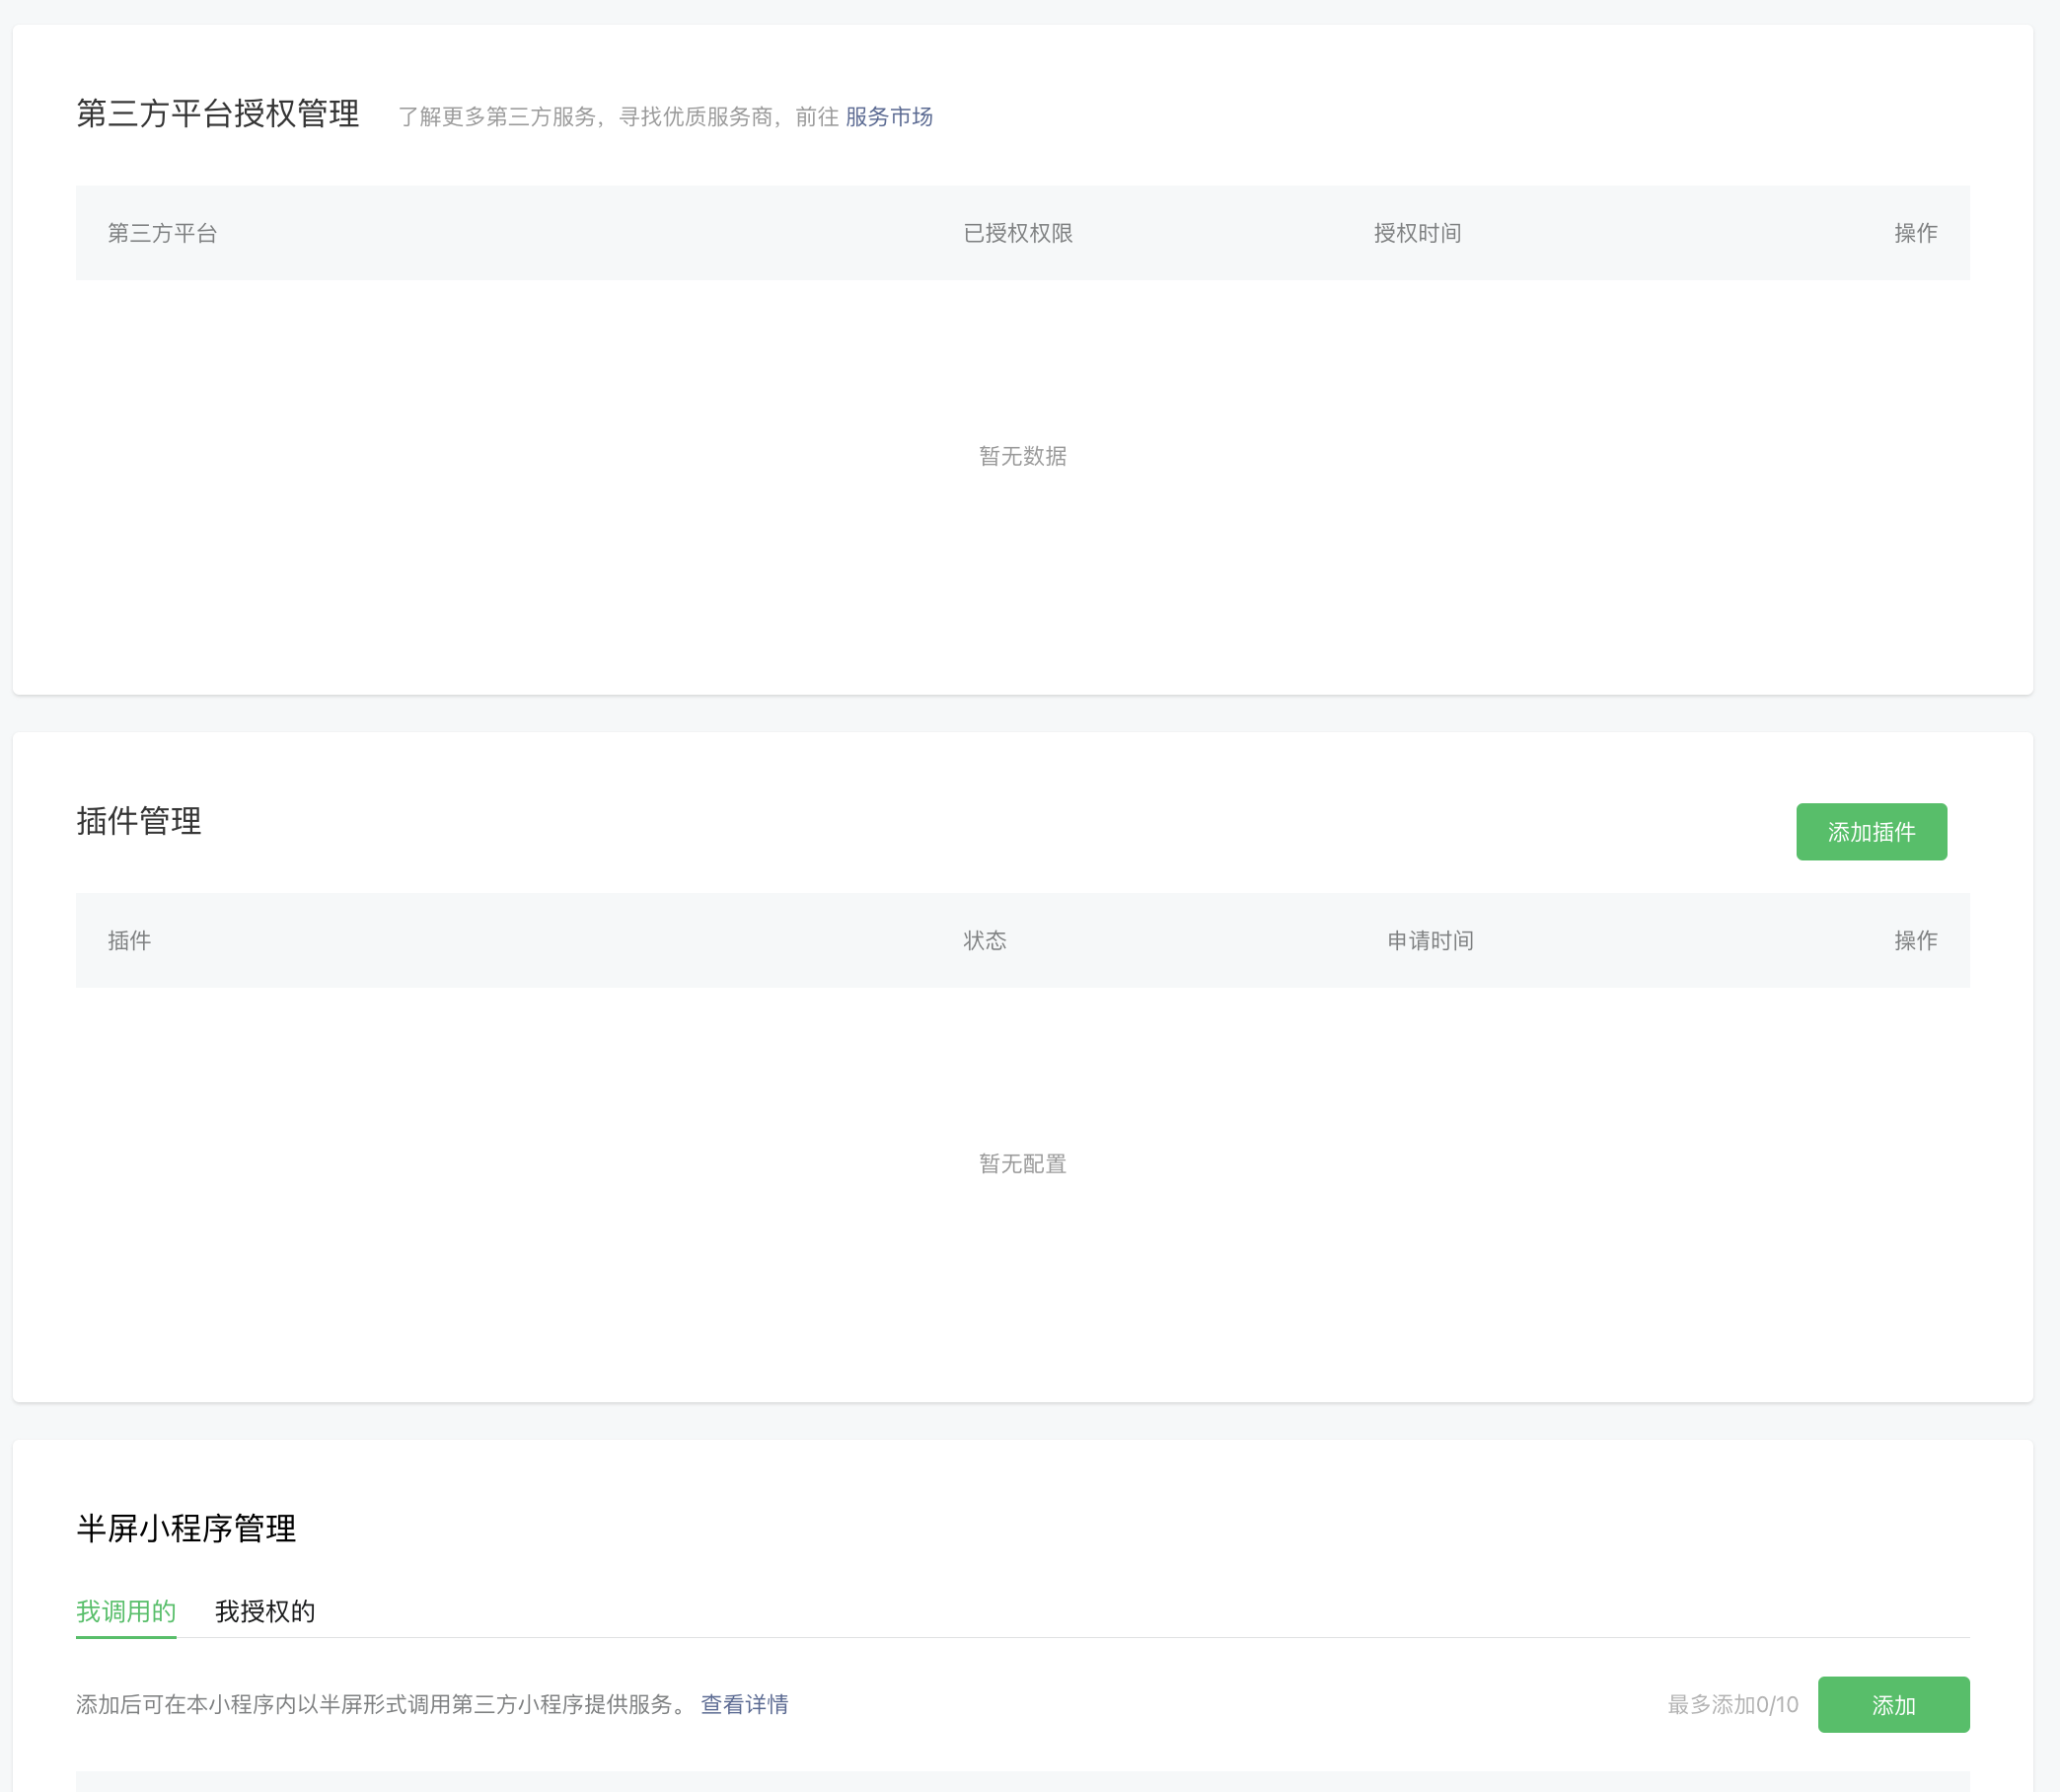Click the 插件管理 heading

(139, 821)
